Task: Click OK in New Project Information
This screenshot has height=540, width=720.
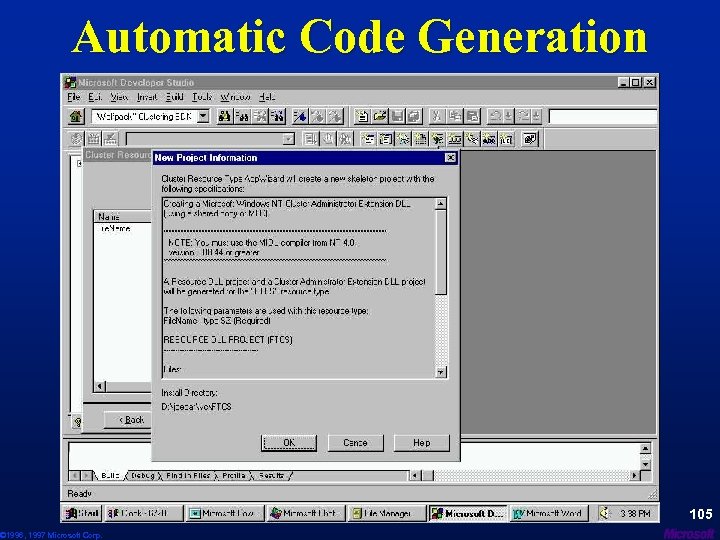Action: (289, 443)
